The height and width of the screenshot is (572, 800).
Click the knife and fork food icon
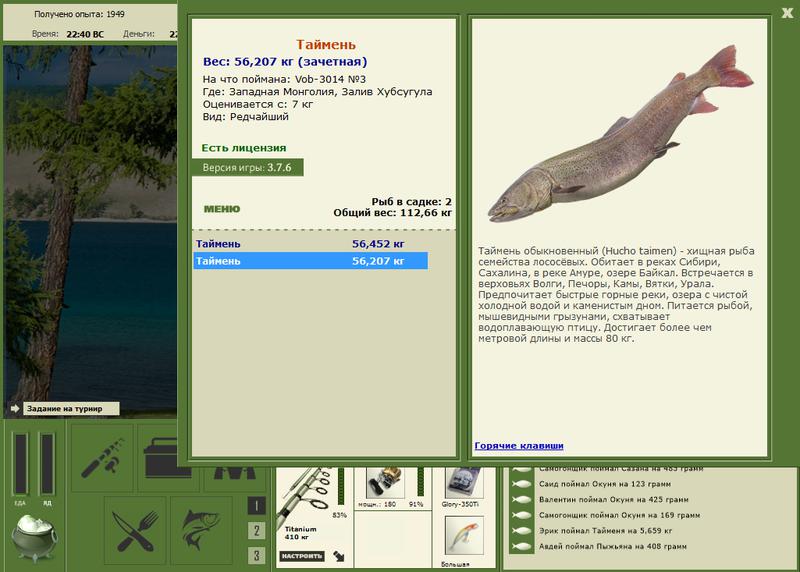(x=135, y=531)
